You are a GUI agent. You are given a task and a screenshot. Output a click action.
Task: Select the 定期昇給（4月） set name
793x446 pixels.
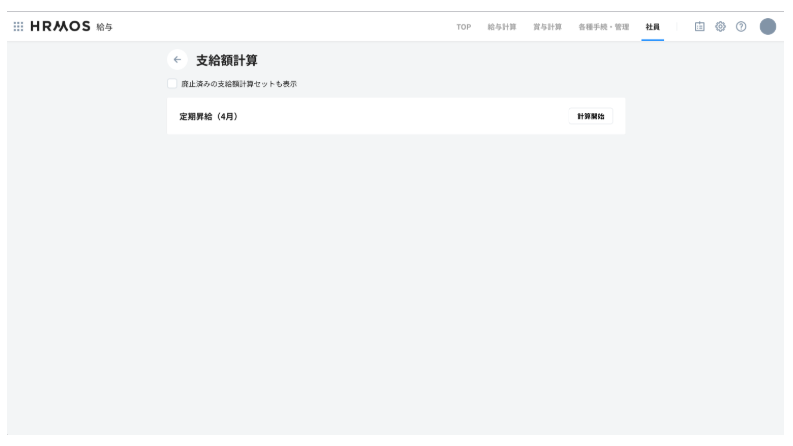(x=208, y=116)
